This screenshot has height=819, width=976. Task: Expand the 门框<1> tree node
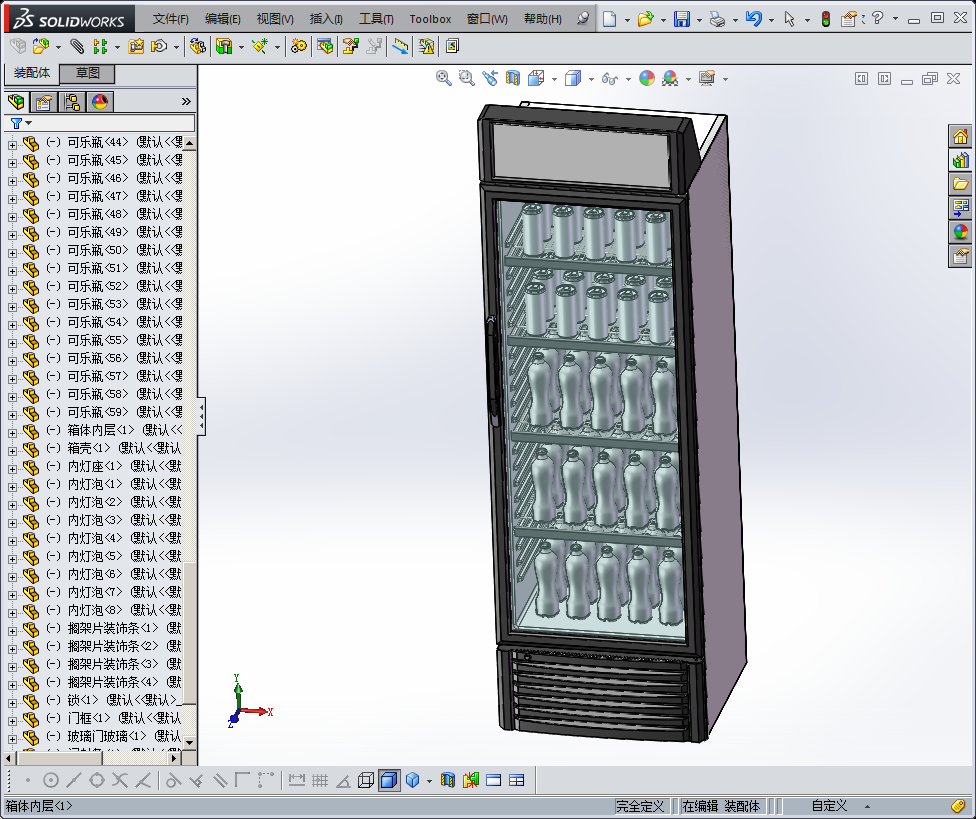12,721
